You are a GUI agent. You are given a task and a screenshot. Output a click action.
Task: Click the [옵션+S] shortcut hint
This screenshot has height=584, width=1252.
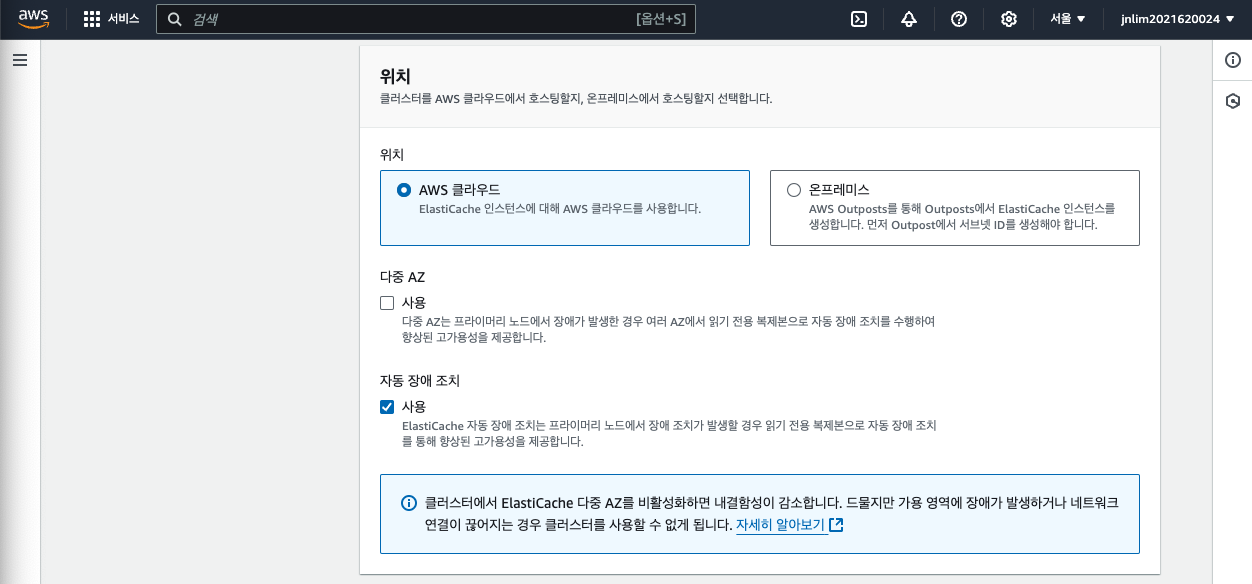tap(660, 19)
